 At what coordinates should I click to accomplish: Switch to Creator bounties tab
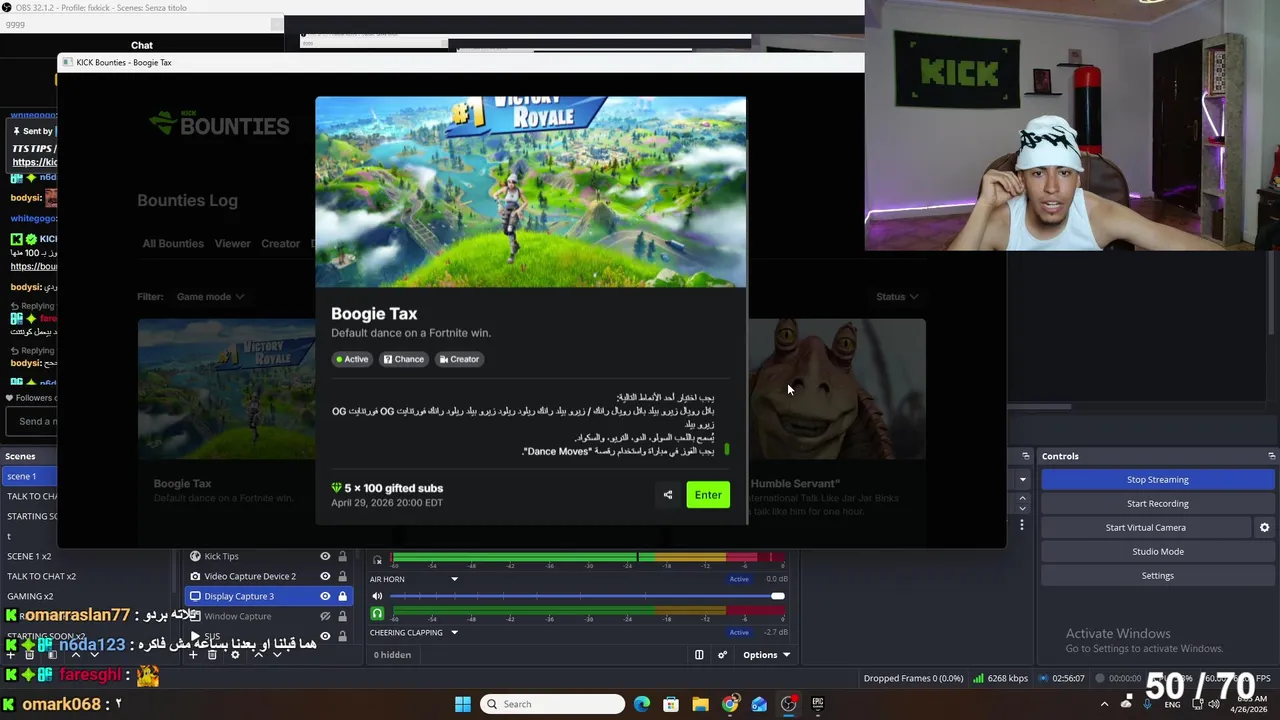click(x=280, y=243)
